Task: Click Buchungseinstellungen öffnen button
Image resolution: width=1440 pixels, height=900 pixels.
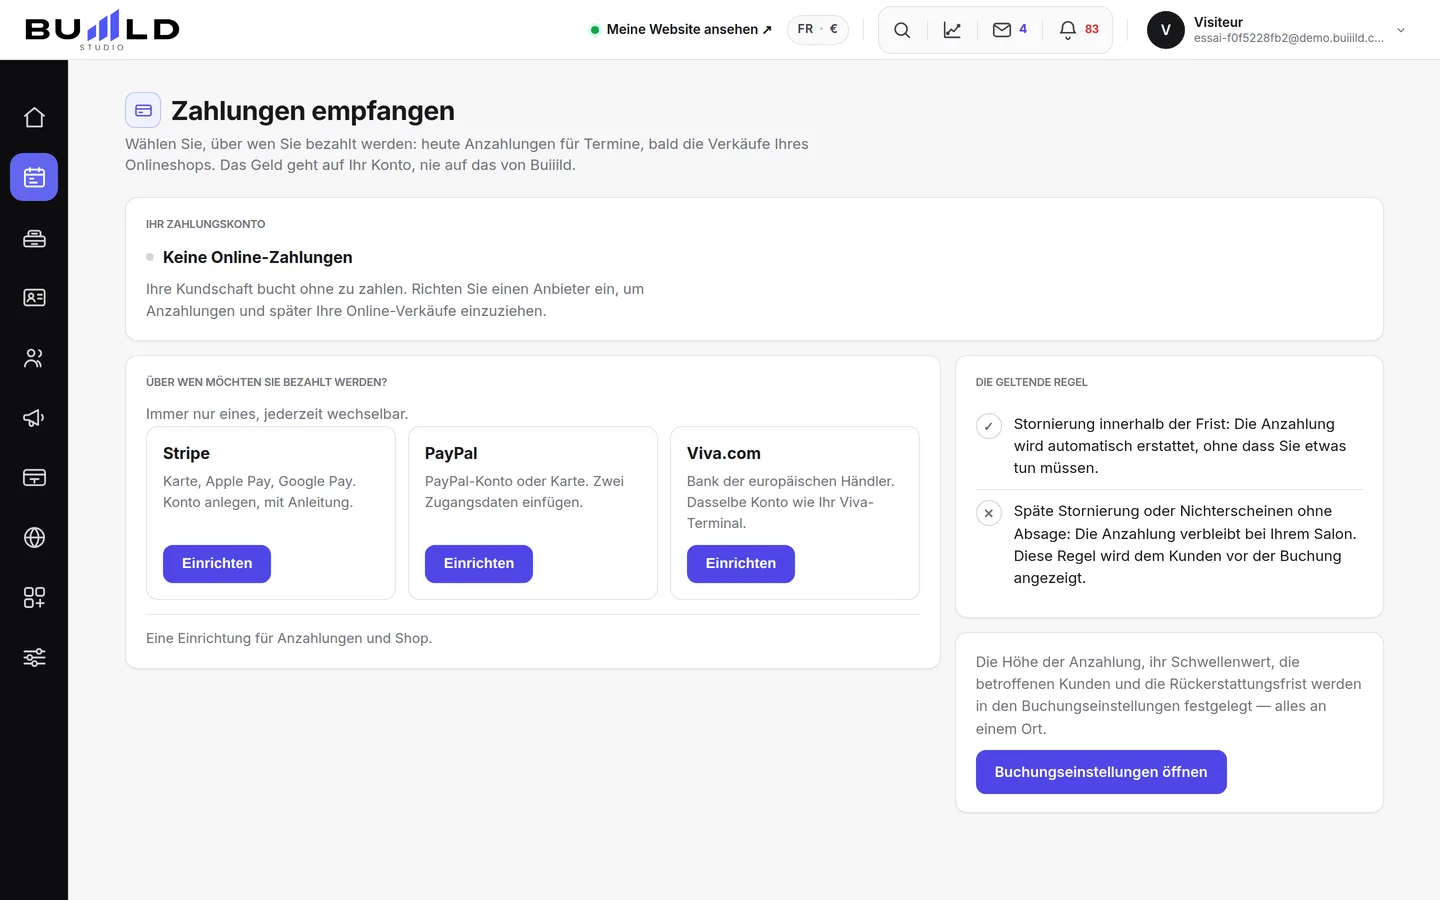Action: [x=1101, y=772]
